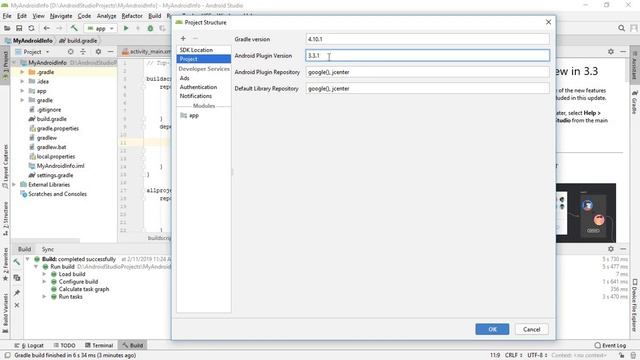This screenshot has height=360, width=640.
Task: Open the Refactor menu
Action: point(132,16)
